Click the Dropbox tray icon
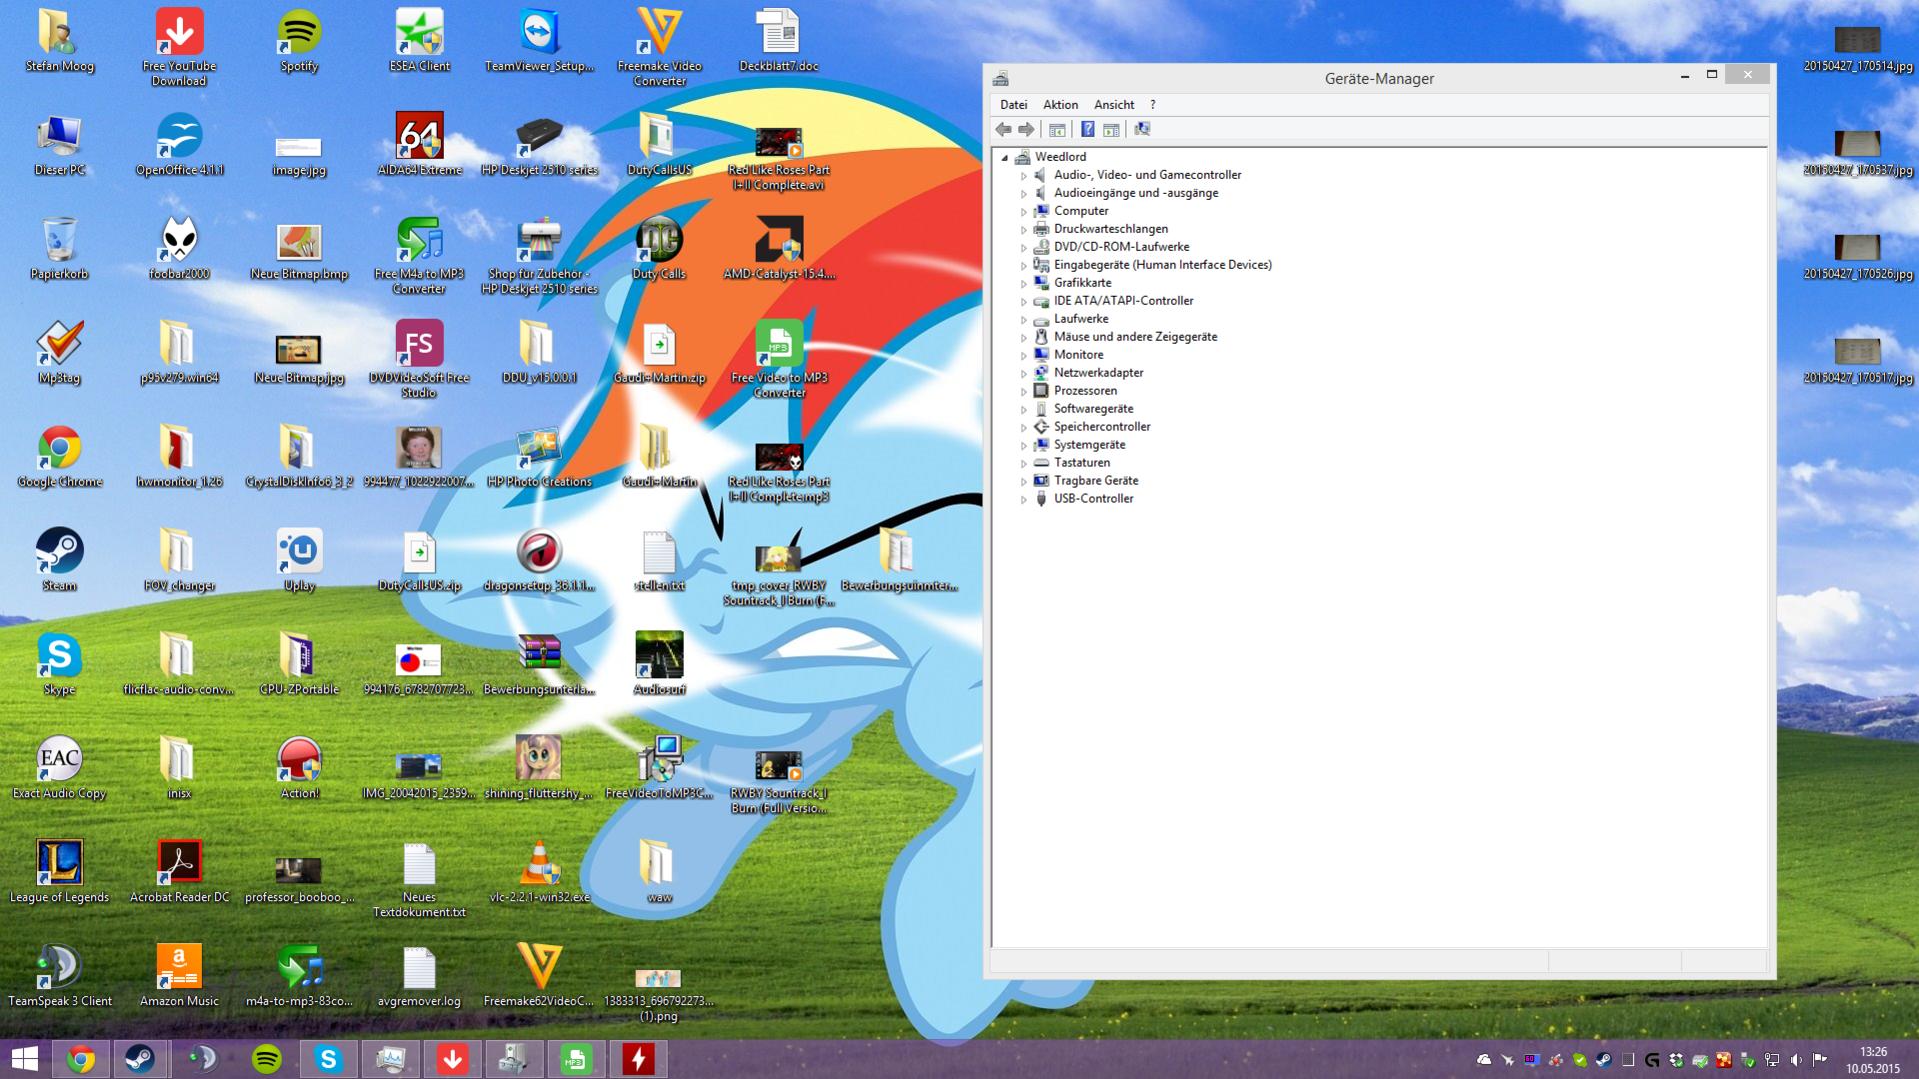Viewport: 1919px width, 1079px height. (x=1676, y=1060)
